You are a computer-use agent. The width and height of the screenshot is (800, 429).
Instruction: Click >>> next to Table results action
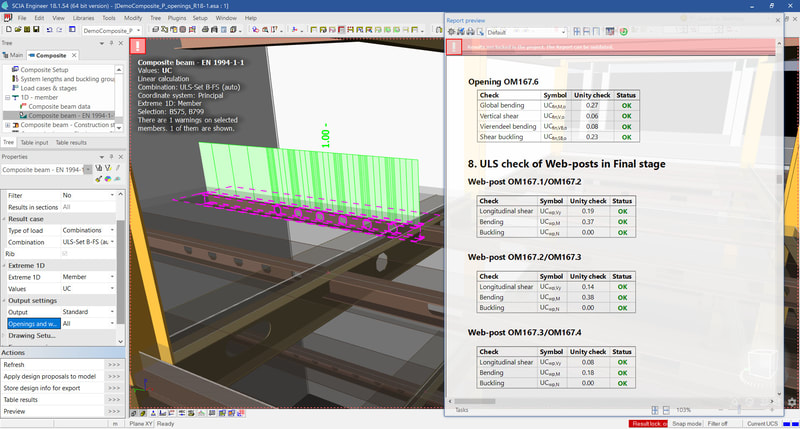(114, 400)
